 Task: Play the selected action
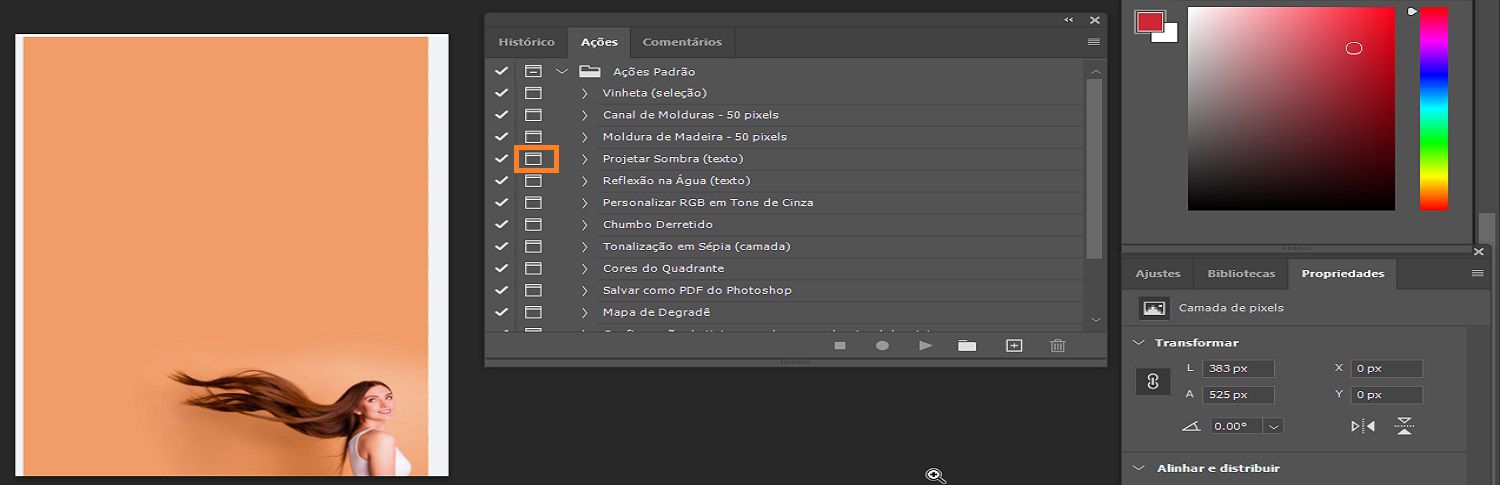(925, 345)
